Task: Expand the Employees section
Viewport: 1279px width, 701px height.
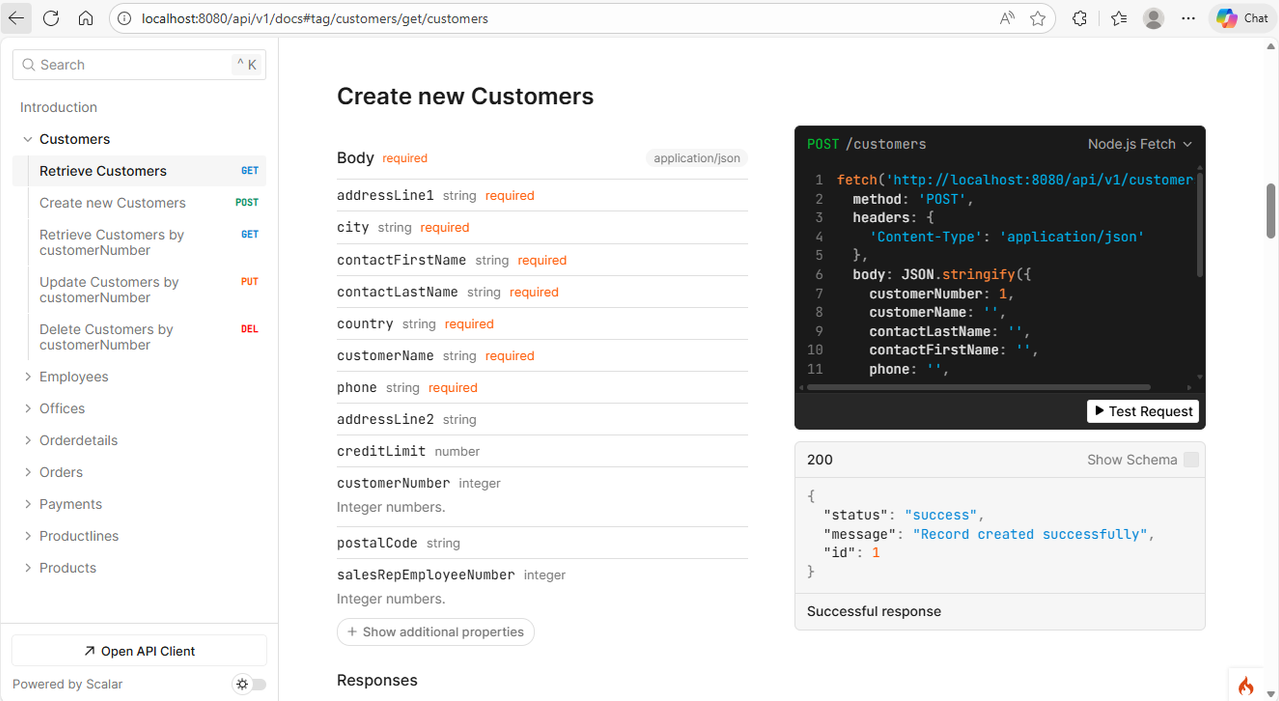Action: [x=28, y=377]
